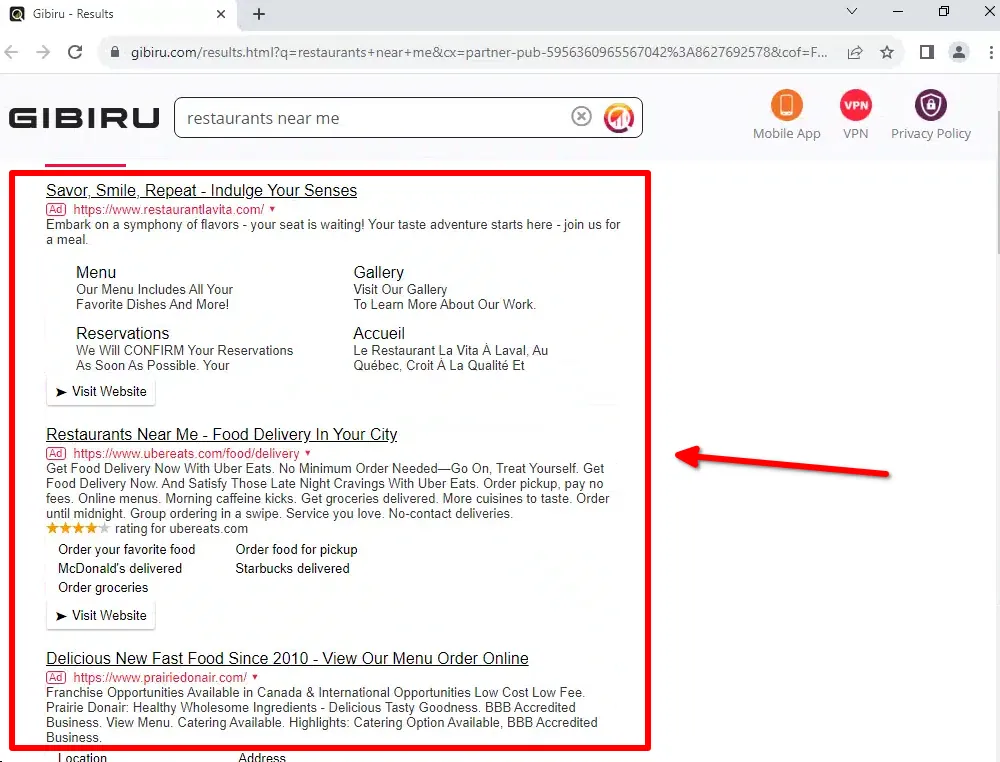Click the Ad badge beside ubereats URL
This screenshot has width=1000, height=762.
[x=56, y=453]
